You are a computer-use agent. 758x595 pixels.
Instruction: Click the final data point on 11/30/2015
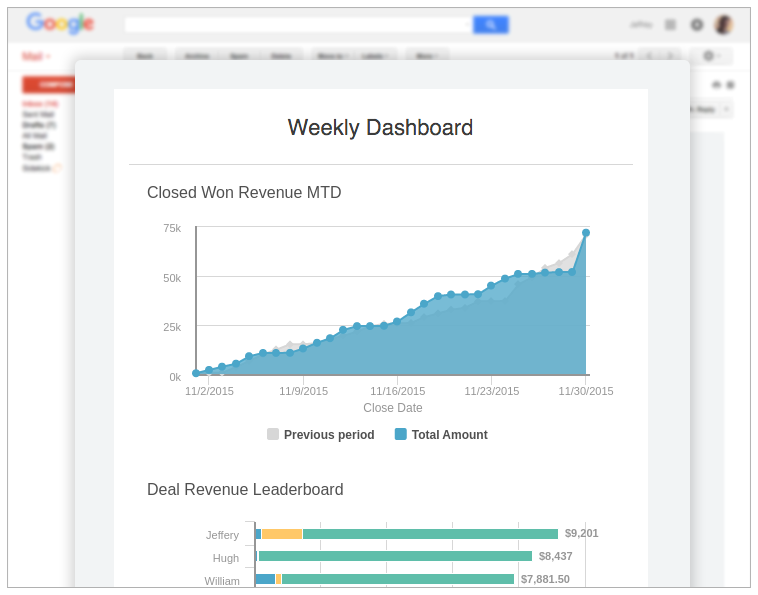(586, 233)
